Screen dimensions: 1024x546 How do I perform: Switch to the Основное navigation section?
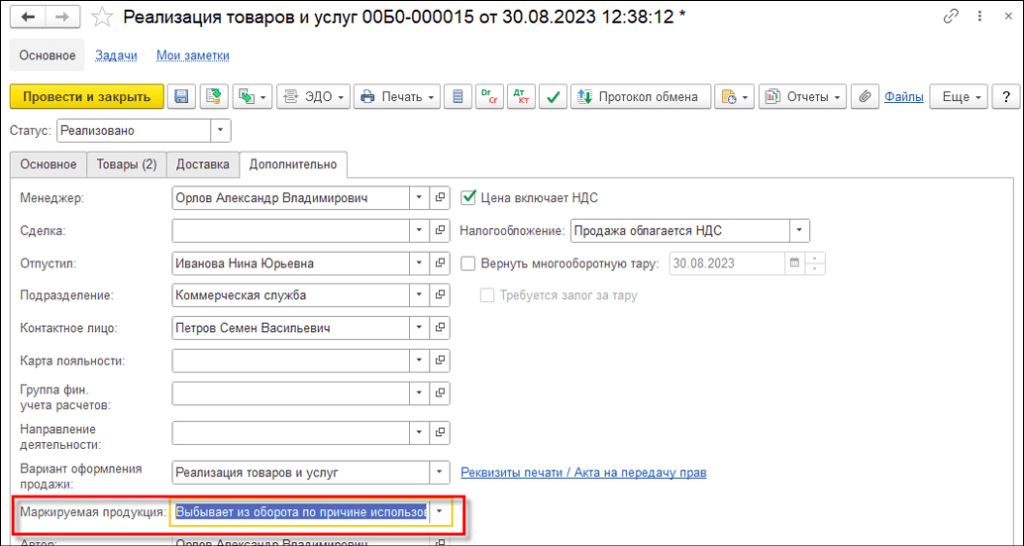tap(47, 56)
